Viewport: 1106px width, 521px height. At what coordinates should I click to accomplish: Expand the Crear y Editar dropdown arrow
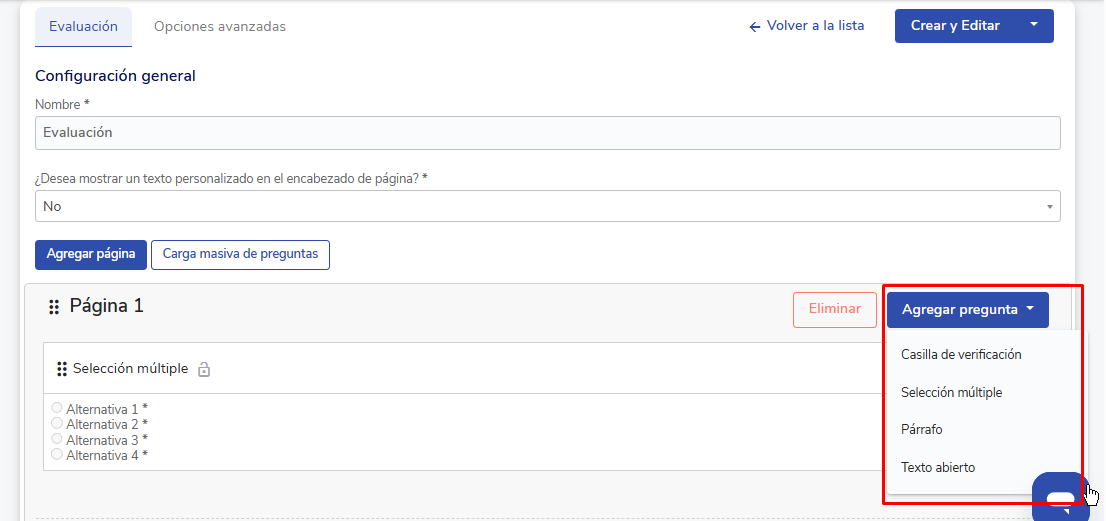pyautogui.click(x=1034, y=25)
